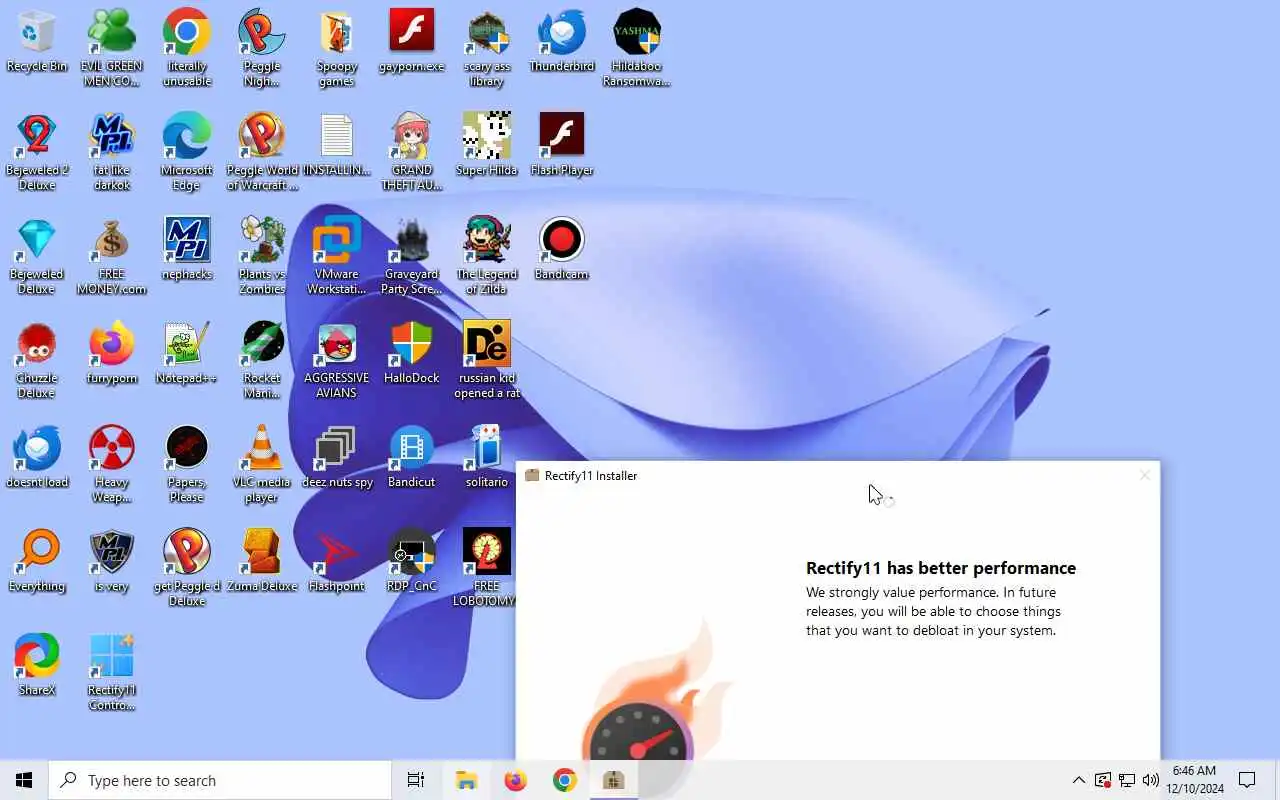Select the Rocket Mania desktop icon
The width and height of the screenshot is (1280, 800).
(262, 360)
